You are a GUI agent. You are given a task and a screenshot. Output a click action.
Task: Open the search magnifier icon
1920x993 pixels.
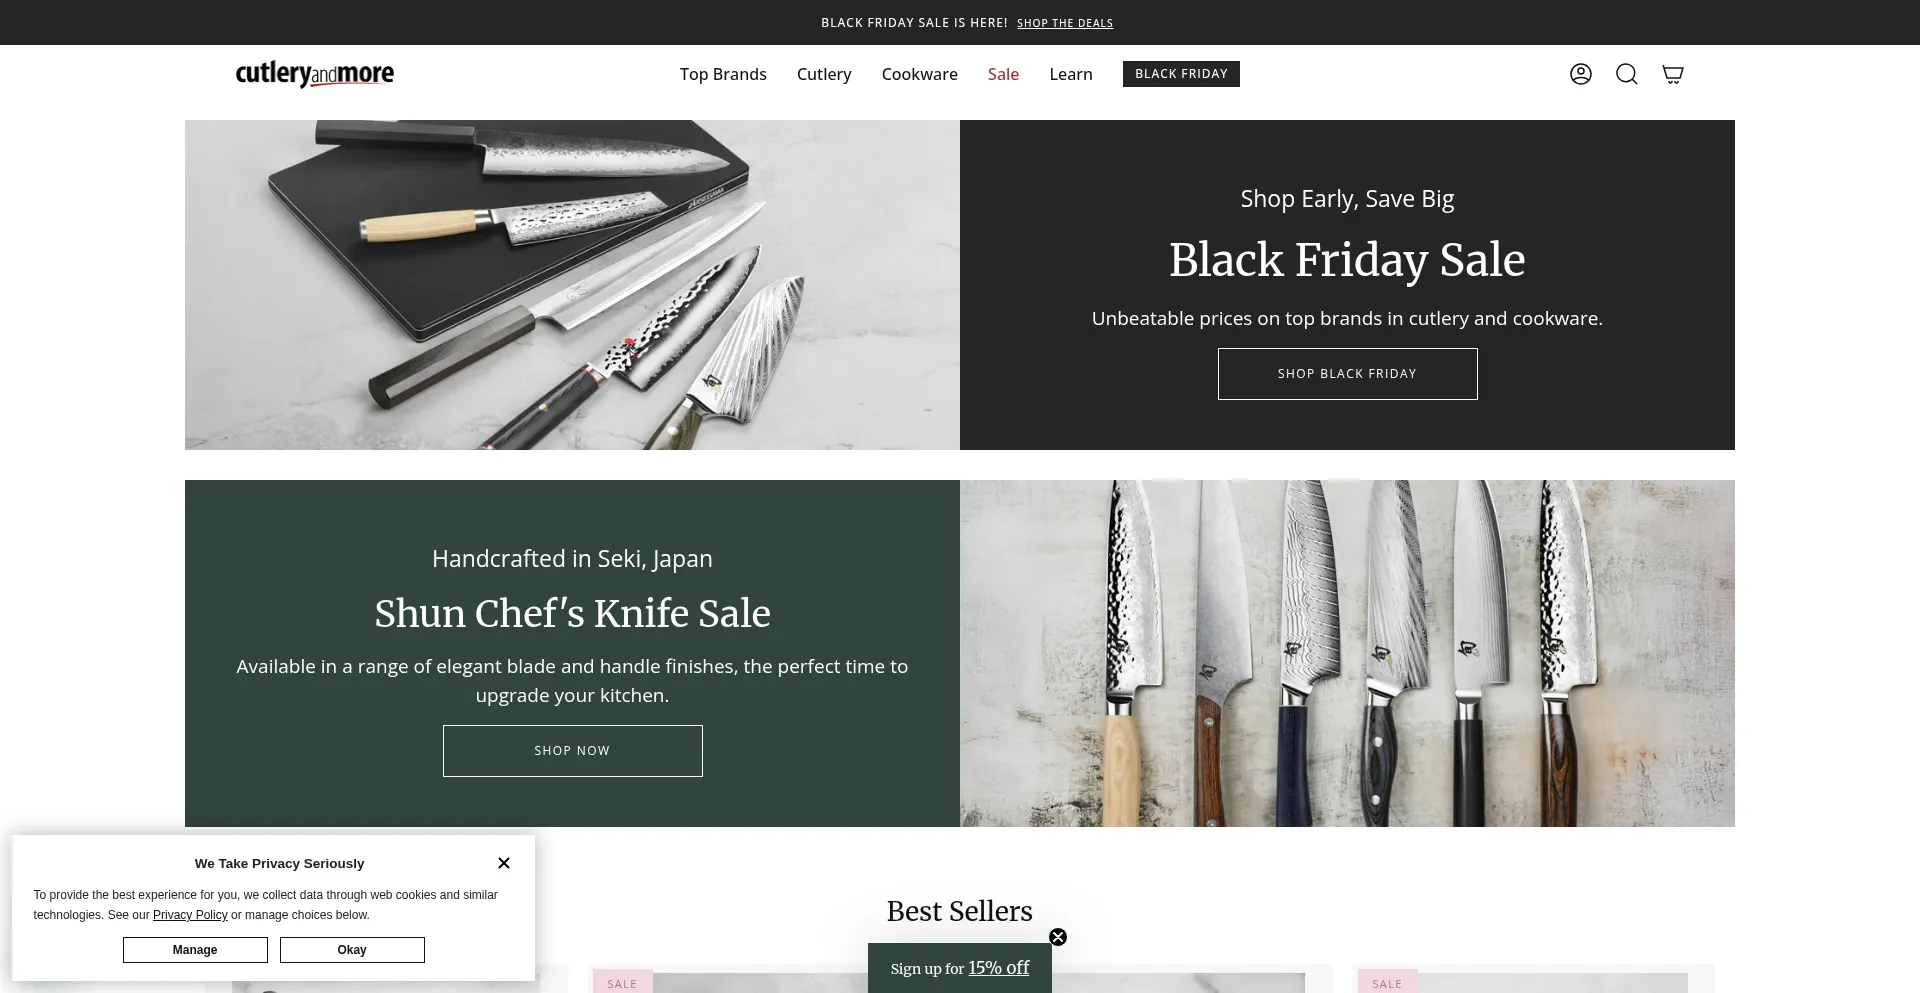(x=1626, y=74)
